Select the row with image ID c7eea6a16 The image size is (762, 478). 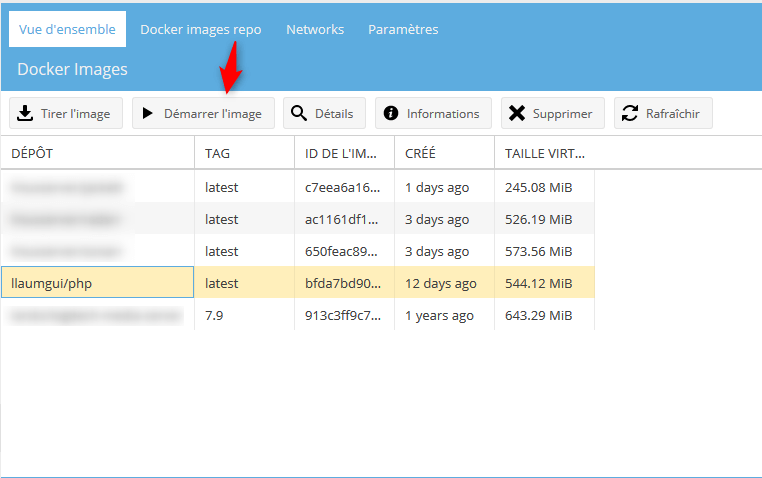(343, 187)
